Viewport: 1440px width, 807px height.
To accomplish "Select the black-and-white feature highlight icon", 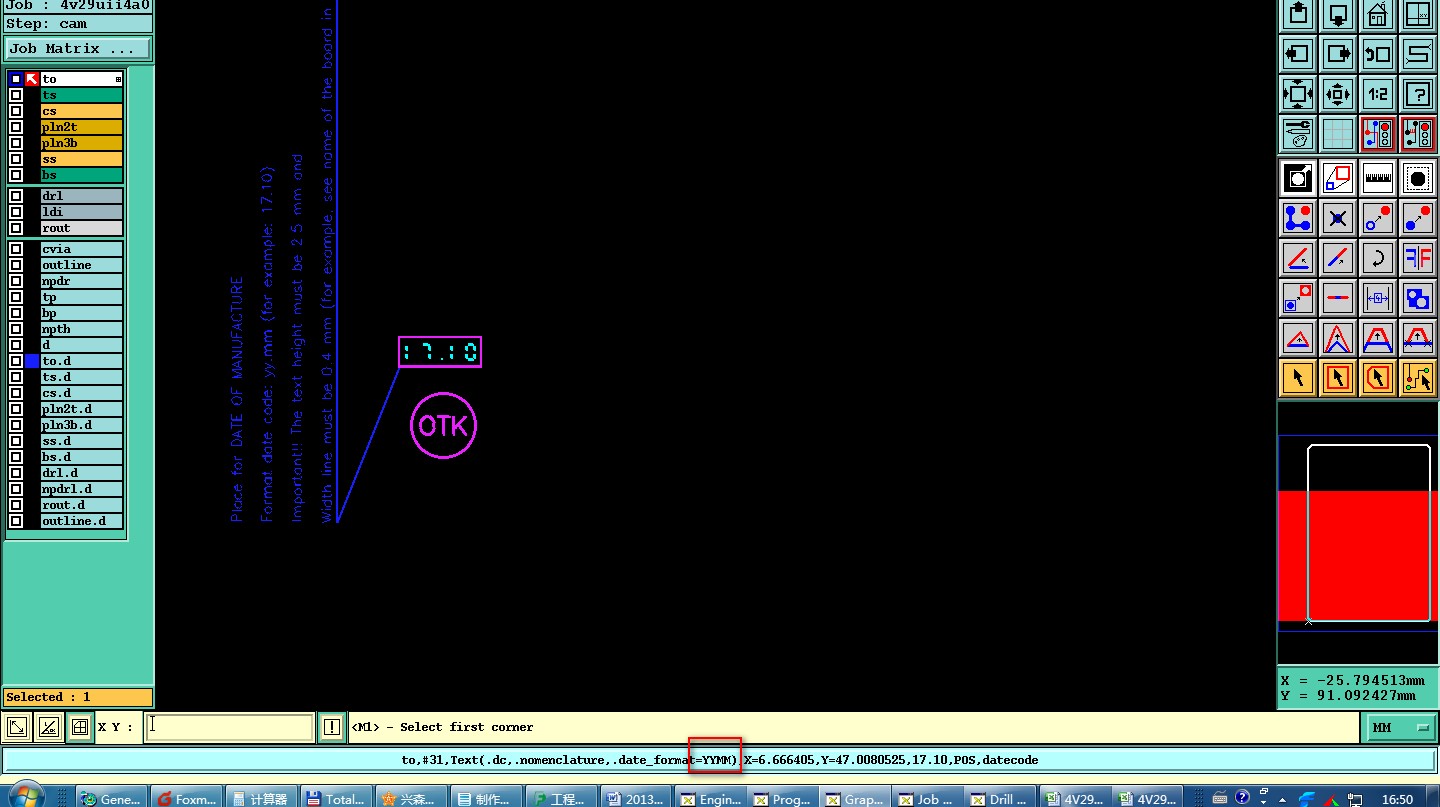I will [1298, 179].
